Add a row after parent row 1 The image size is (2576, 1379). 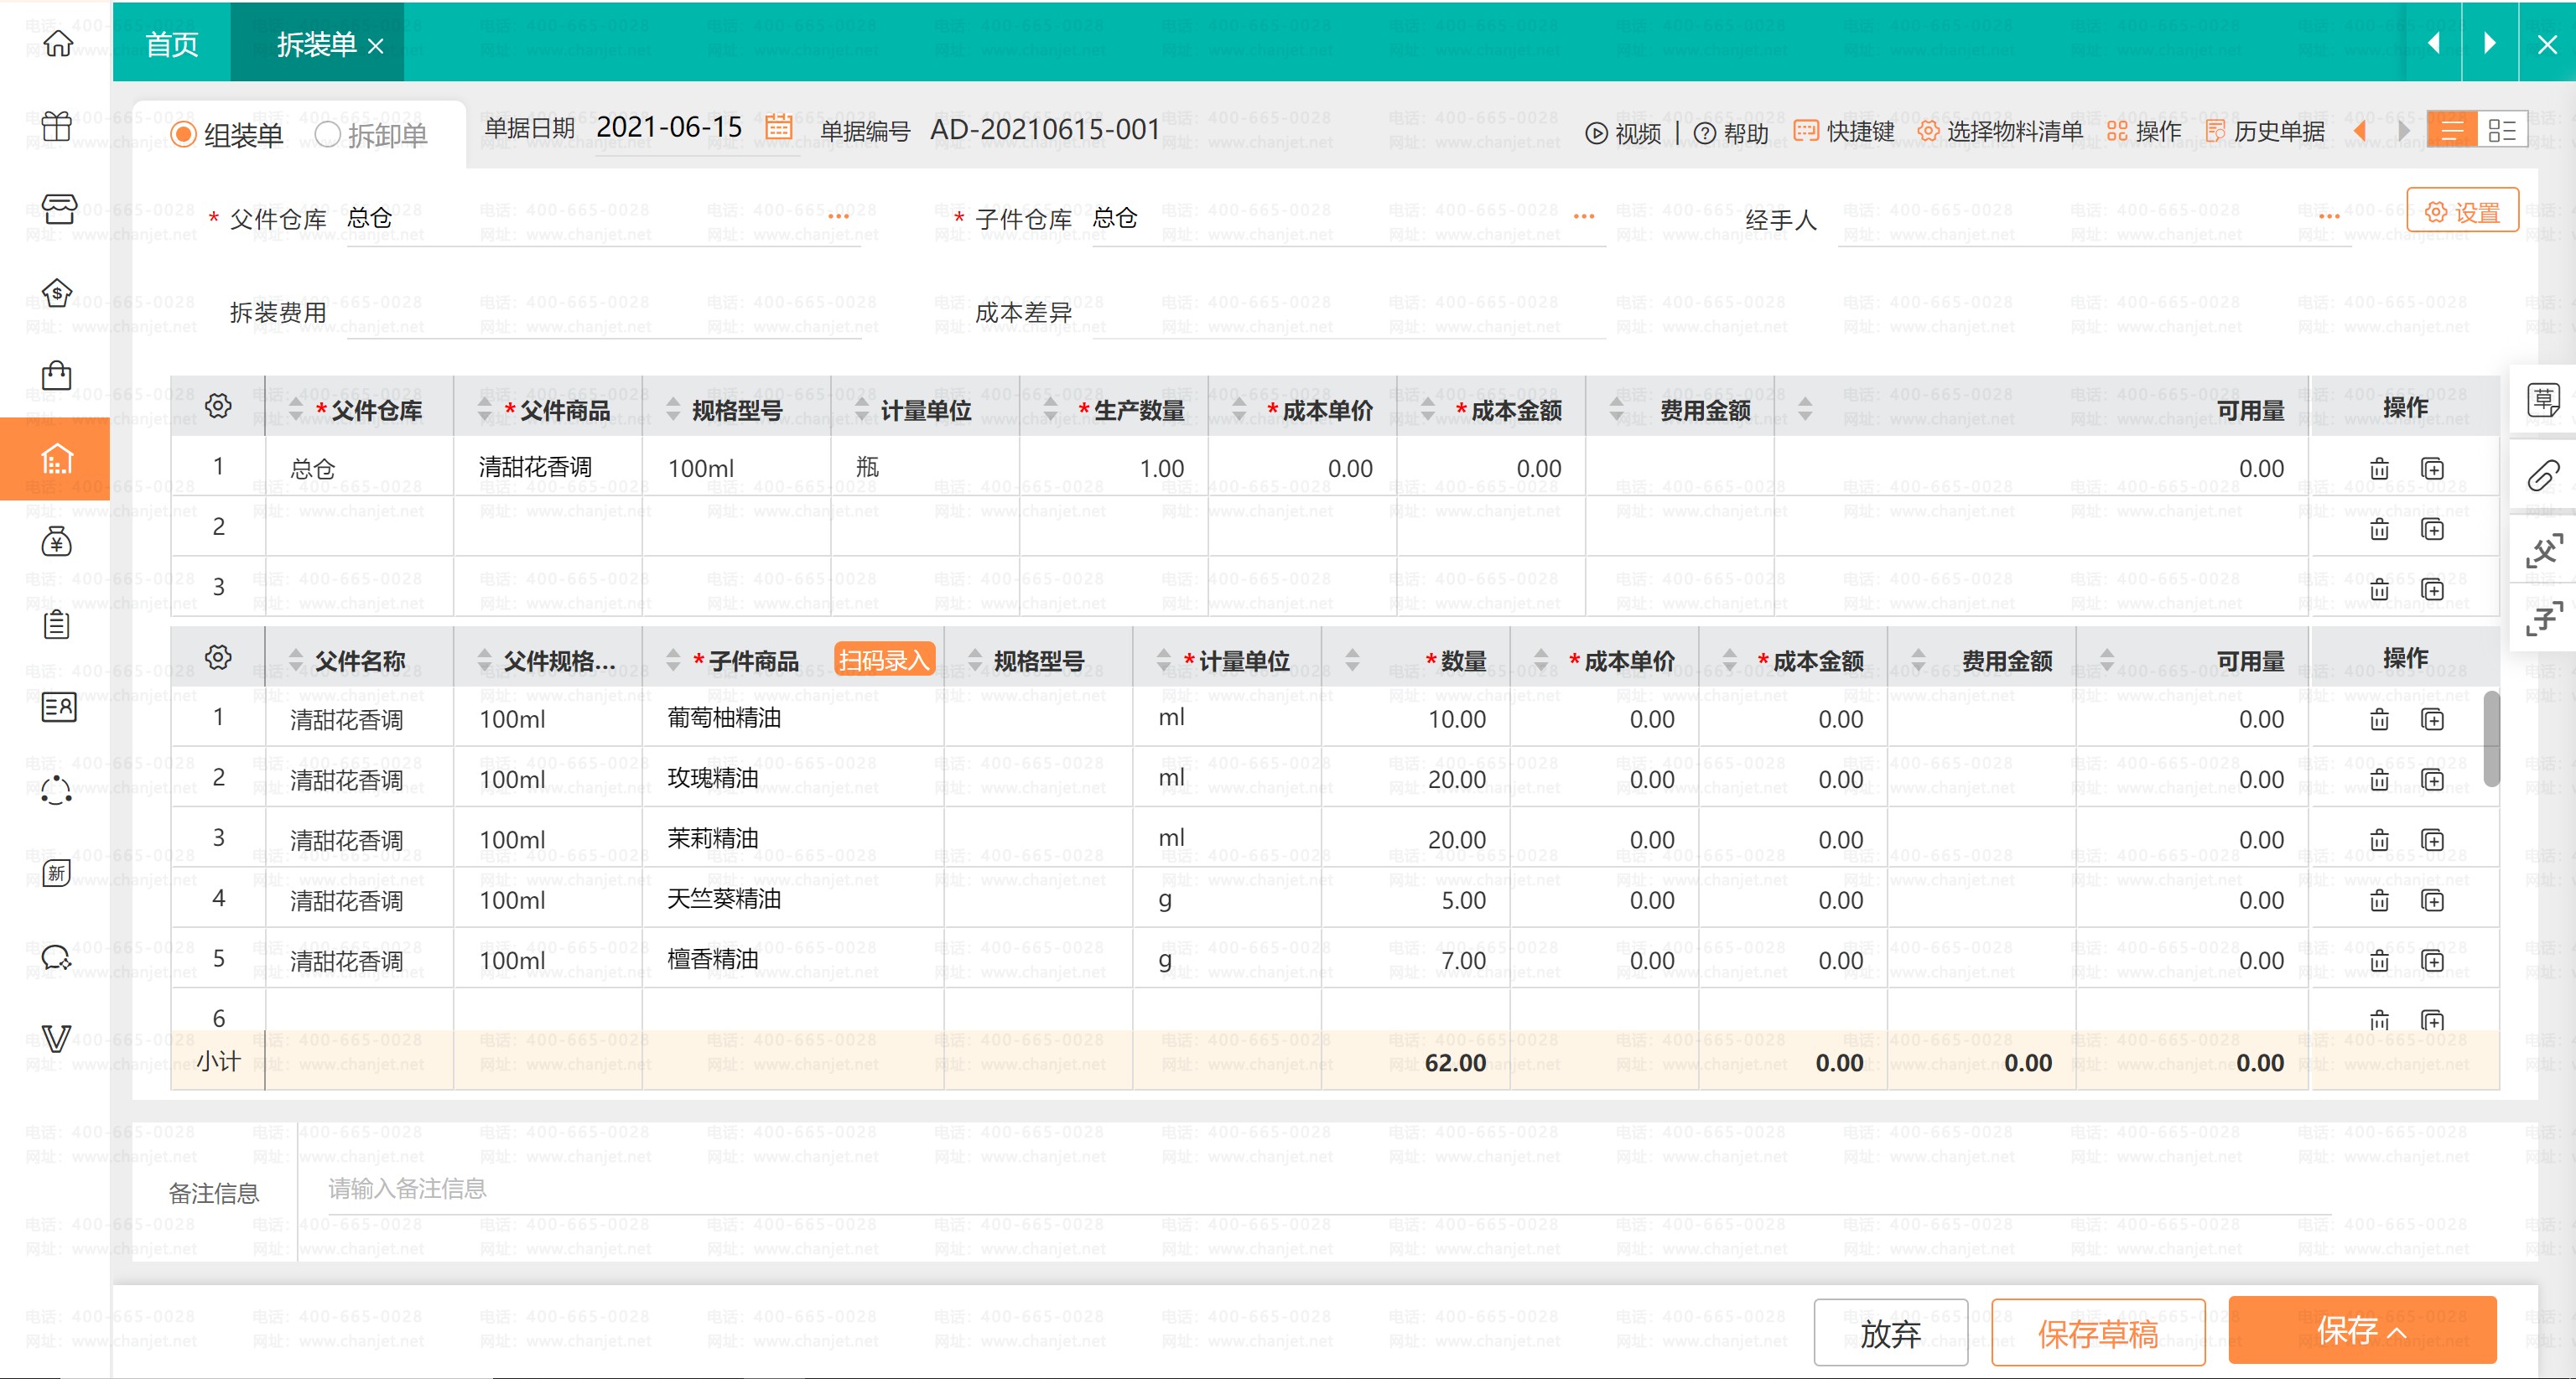2432,469
